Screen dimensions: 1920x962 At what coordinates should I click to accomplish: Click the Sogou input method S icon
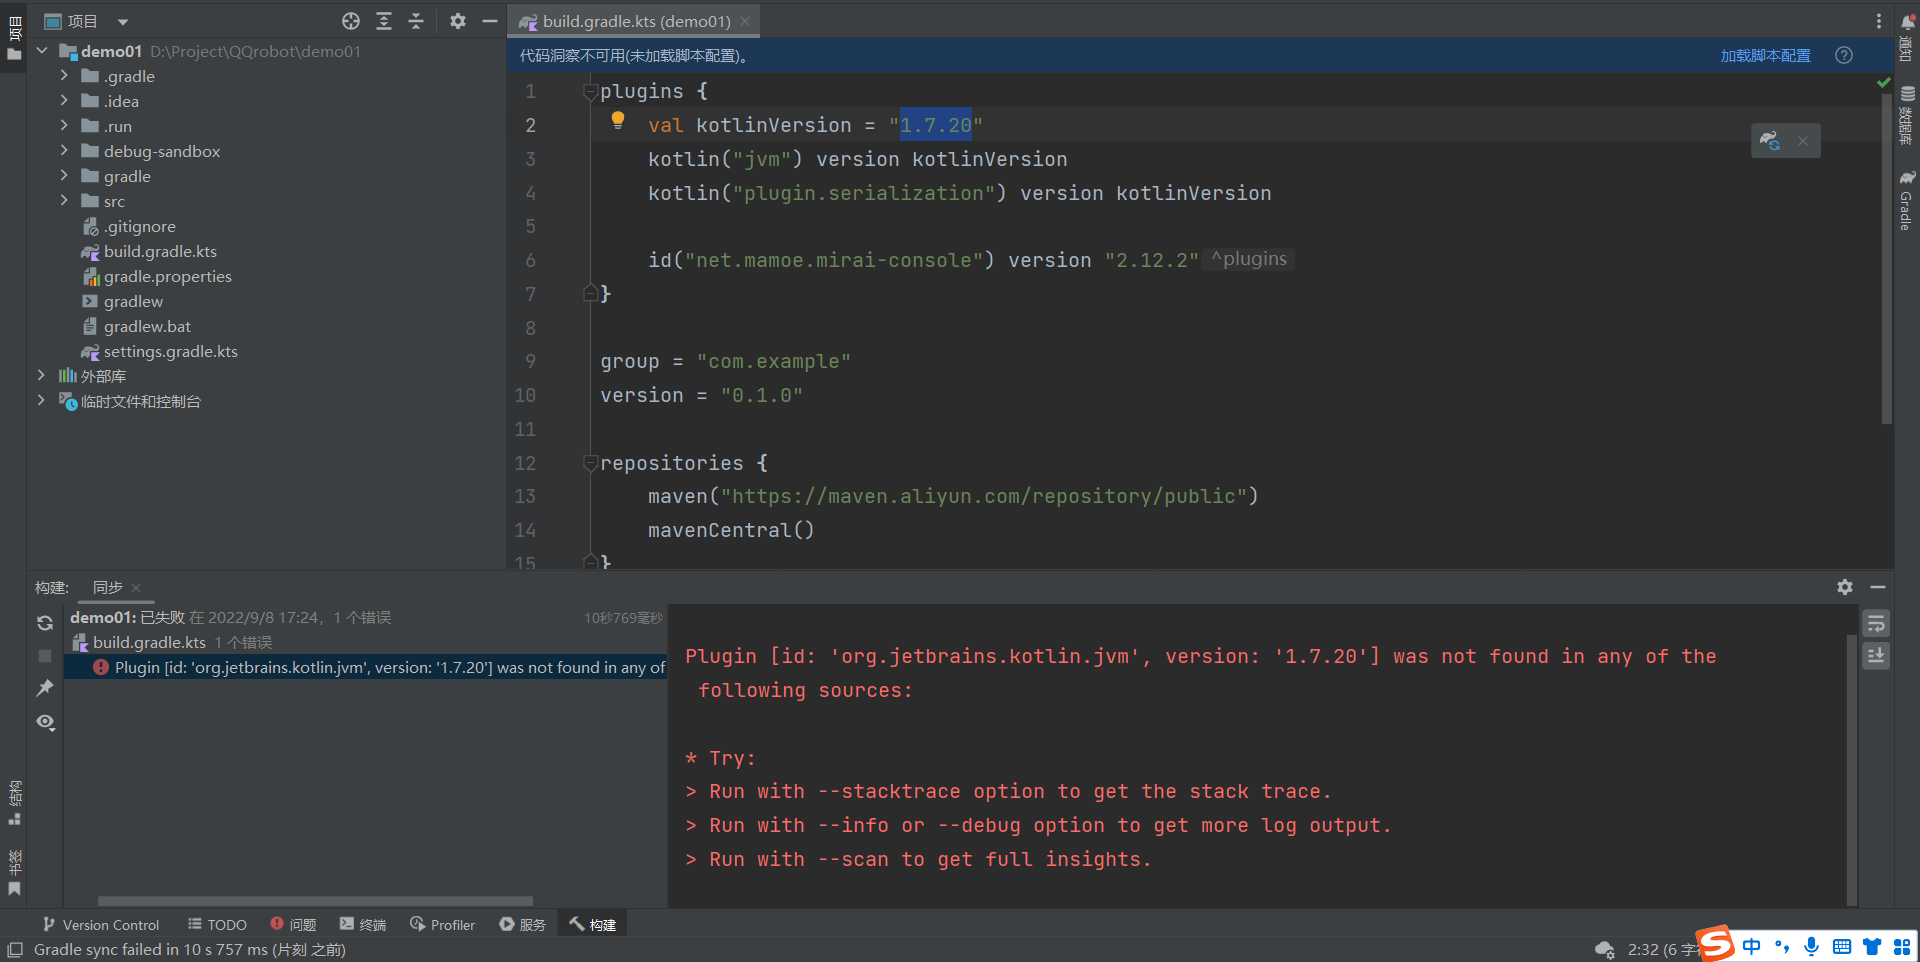point(1717,944)
